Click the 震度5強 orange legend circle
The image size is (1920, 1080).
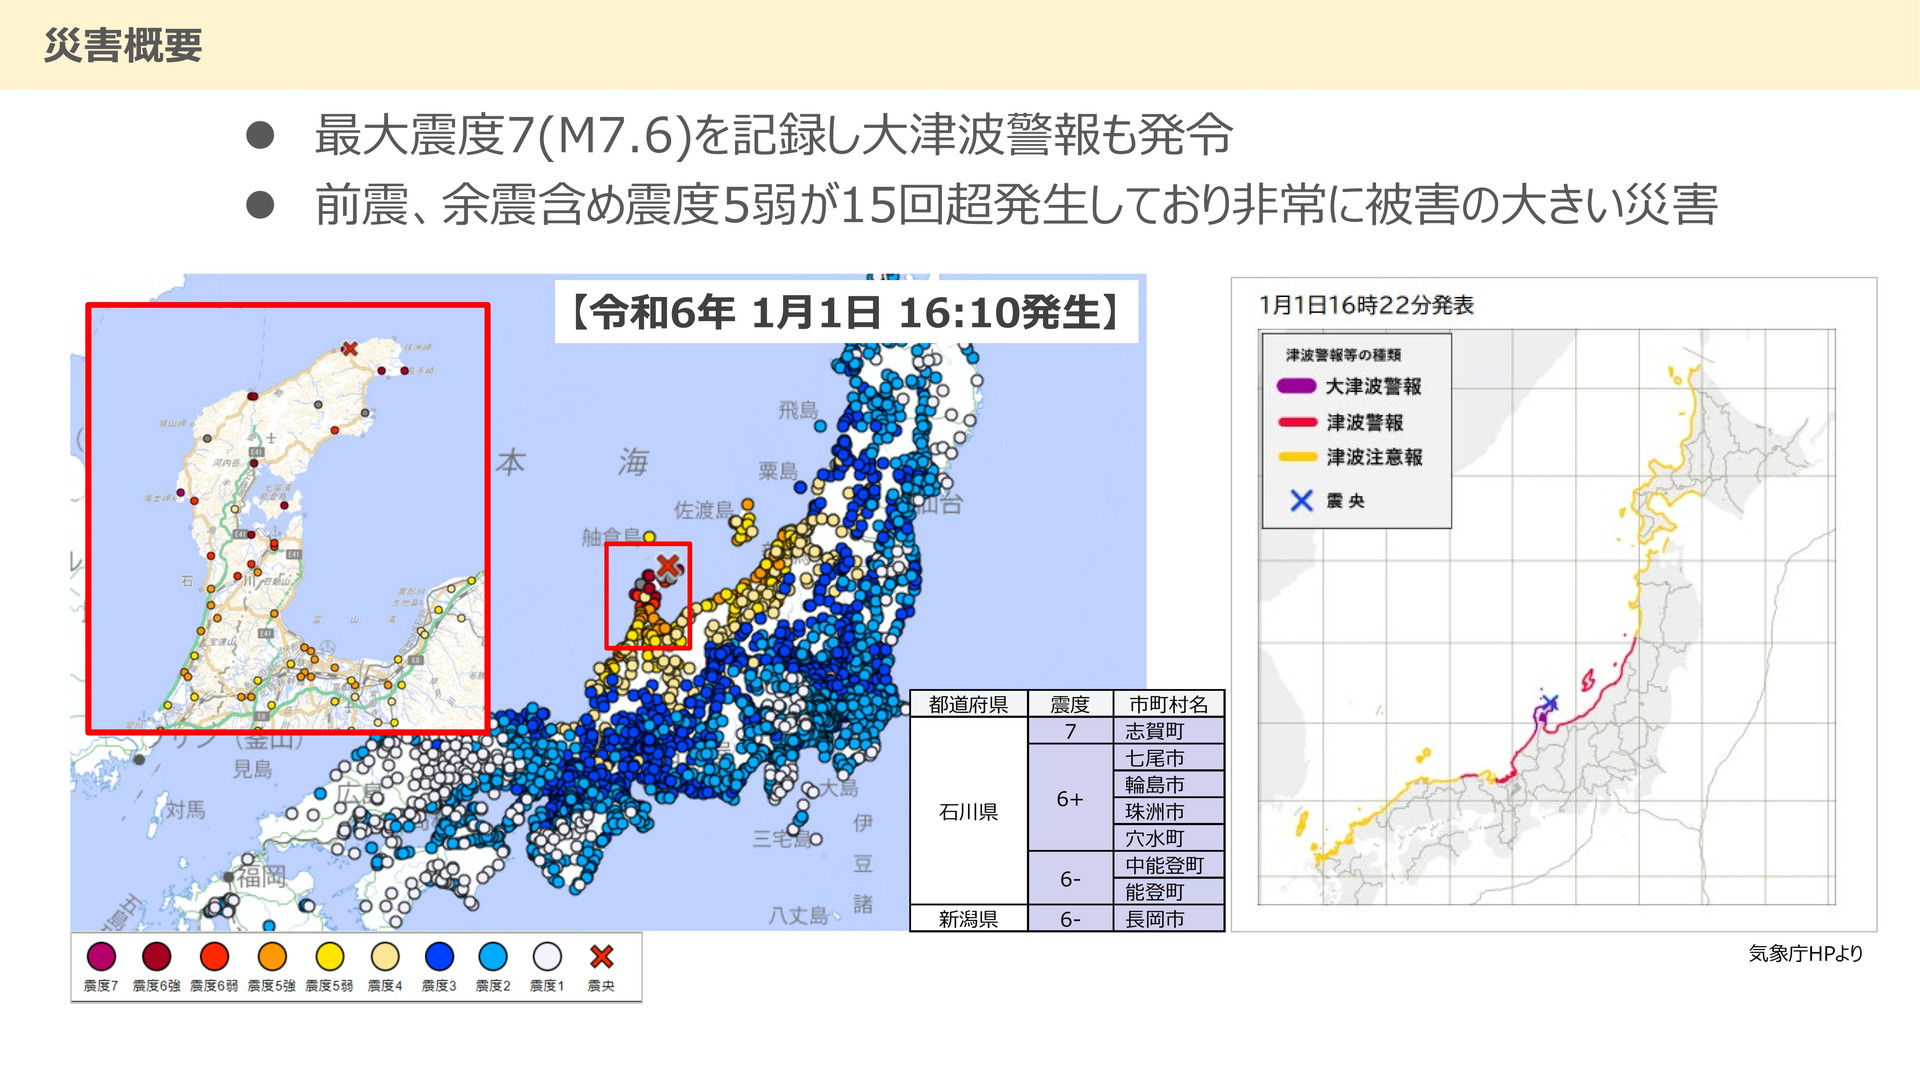(x=272, y=957)
